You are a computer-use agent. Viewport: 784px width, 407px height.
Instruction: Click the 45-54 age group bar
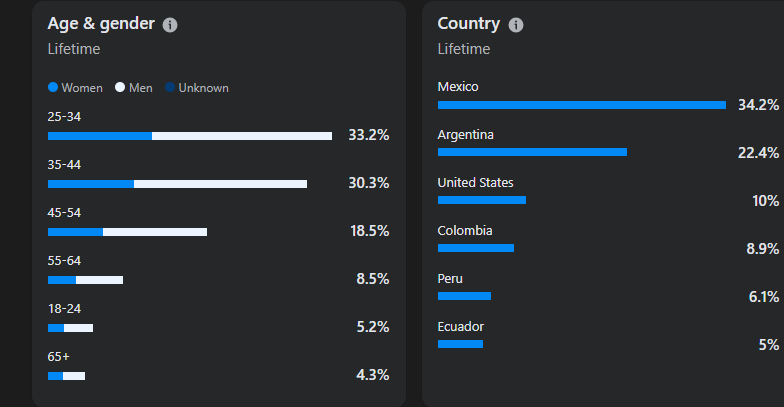pyautogui.click(x=127, y=232)
